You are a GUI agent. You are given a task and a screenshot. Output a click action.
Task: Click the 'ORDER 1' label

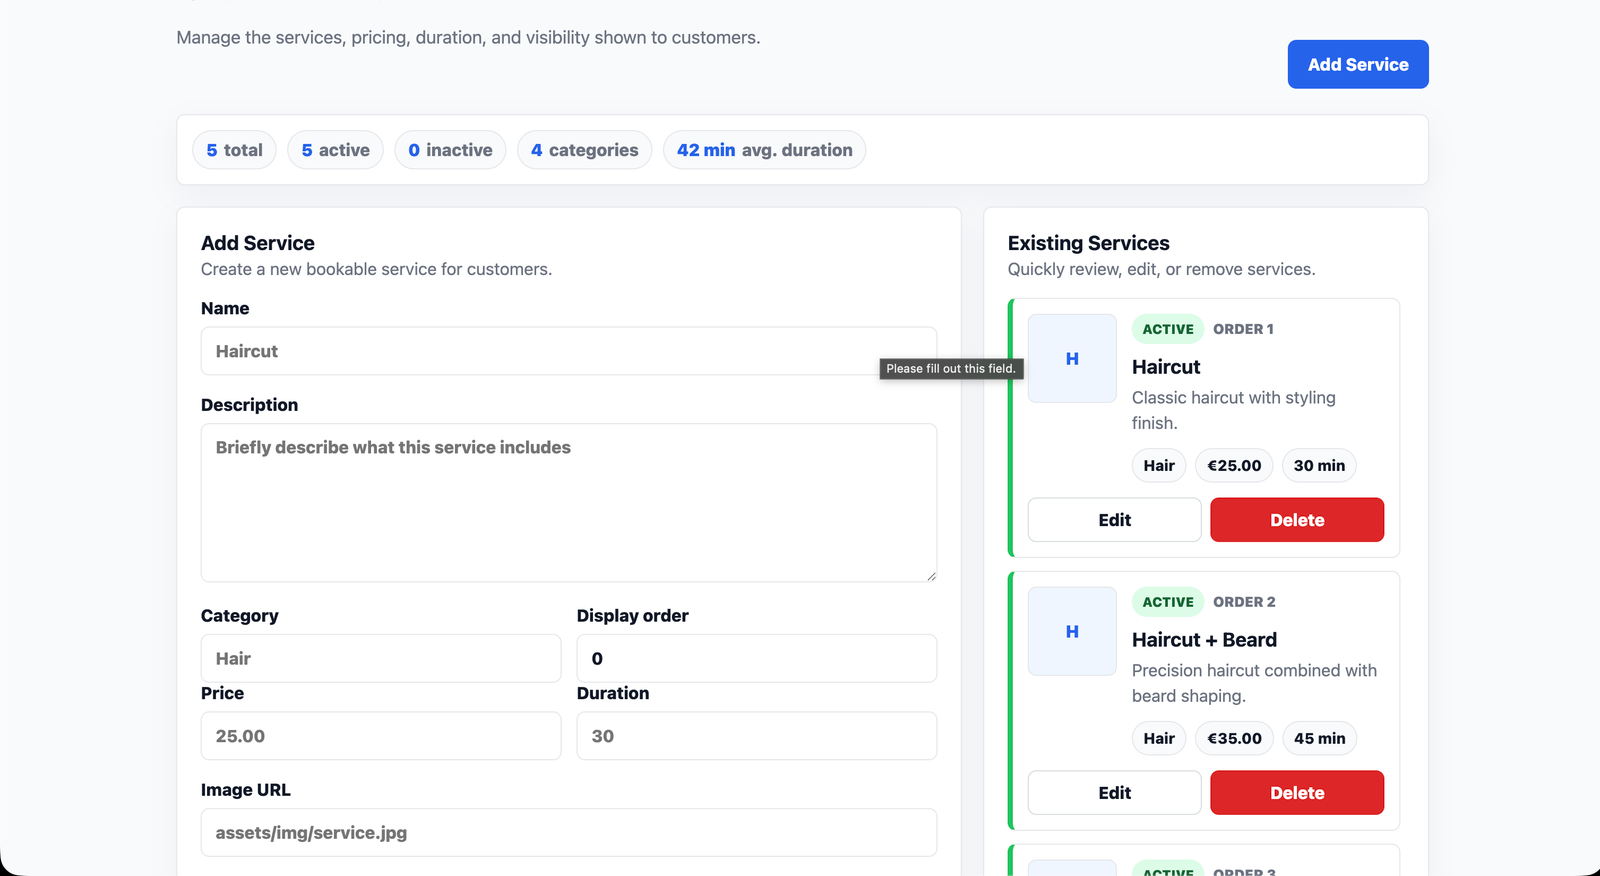[x=1243, y=329]
